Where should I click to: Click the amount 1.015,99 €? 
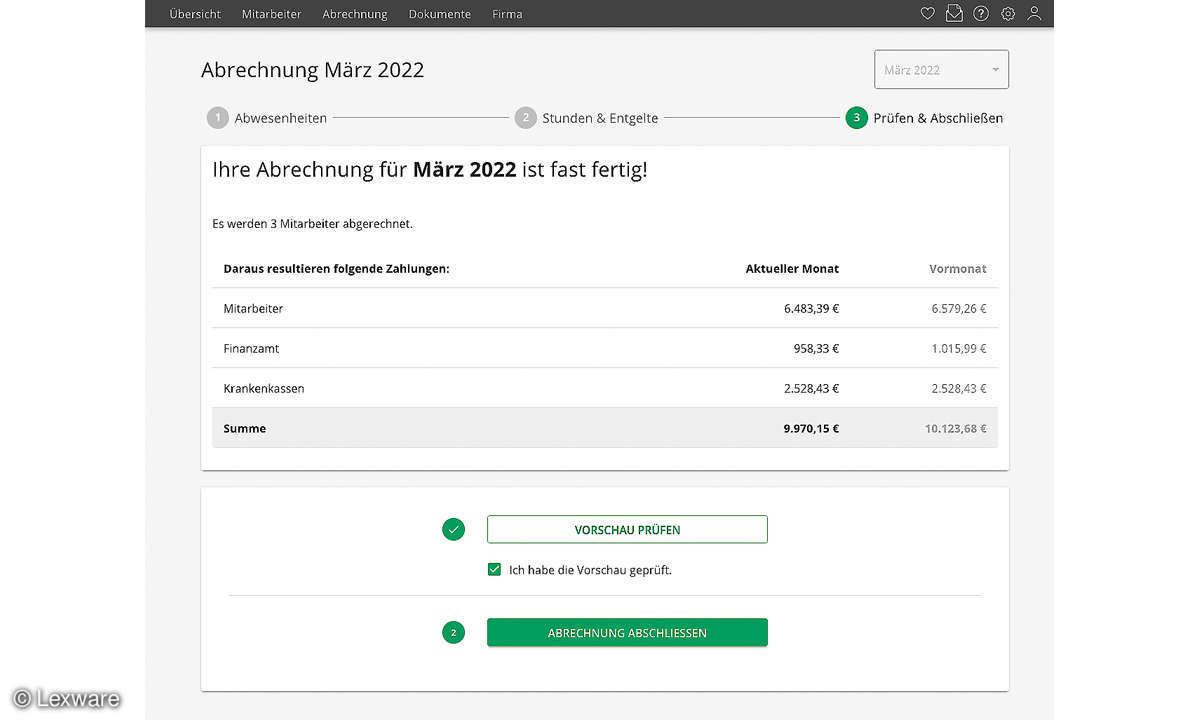tap(959, 348)
